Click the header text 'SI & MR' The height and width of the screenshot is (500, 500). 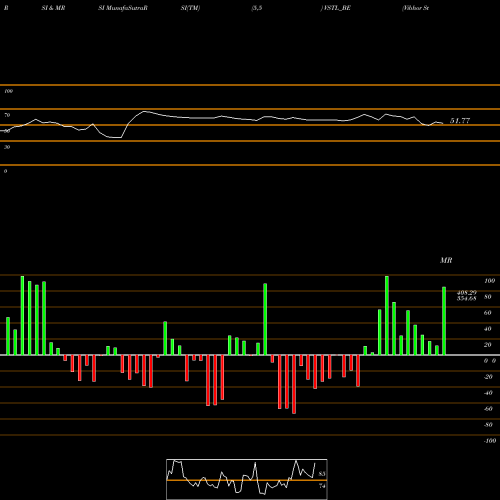tap(53, 8)
